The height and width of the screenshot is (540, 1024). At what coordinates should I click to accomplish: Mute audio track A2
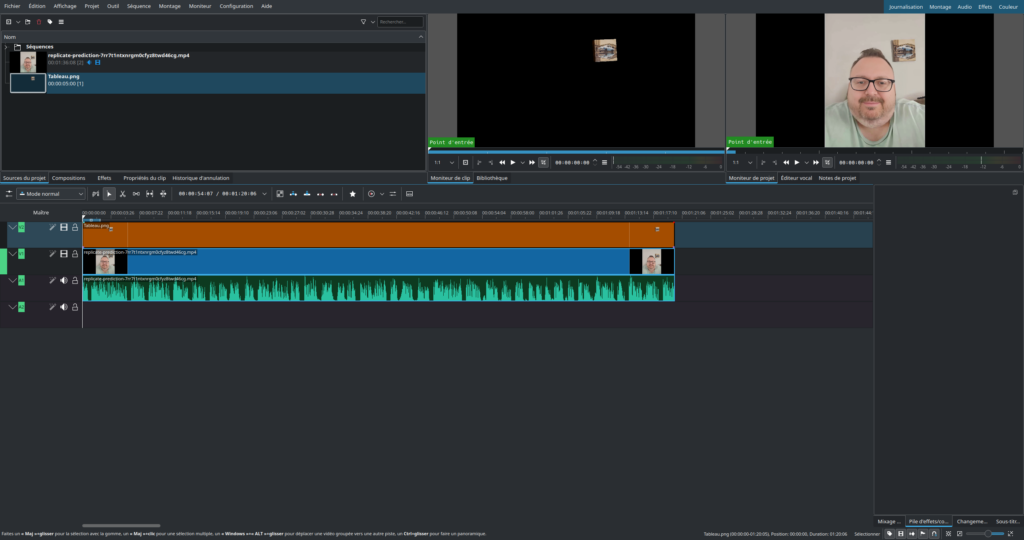[x=63, y=307]
